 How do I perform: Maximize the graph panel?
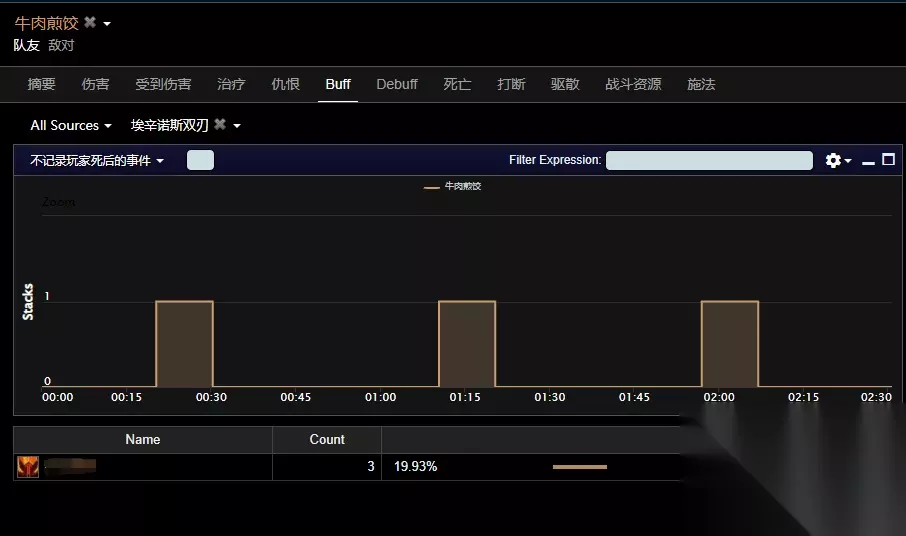pos(889,159)
